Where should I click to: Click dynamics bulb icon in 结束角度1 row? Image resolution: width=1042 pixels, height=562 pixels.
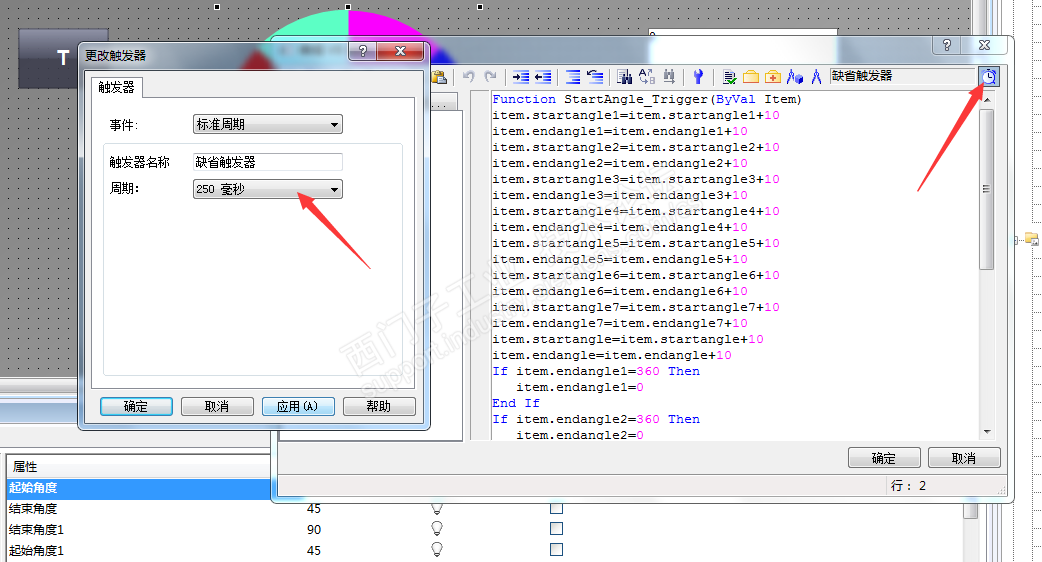pos(437,529)
